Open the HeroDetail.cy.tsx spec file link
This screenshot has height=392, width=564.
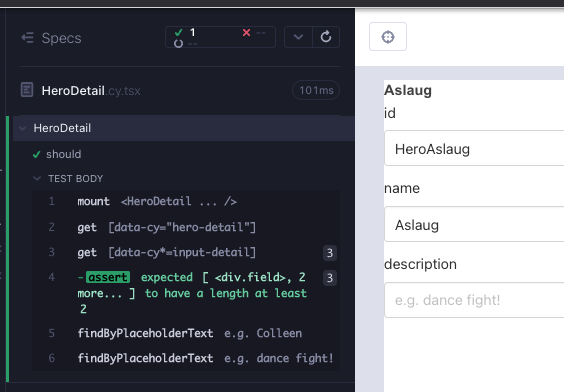point(91,91)
